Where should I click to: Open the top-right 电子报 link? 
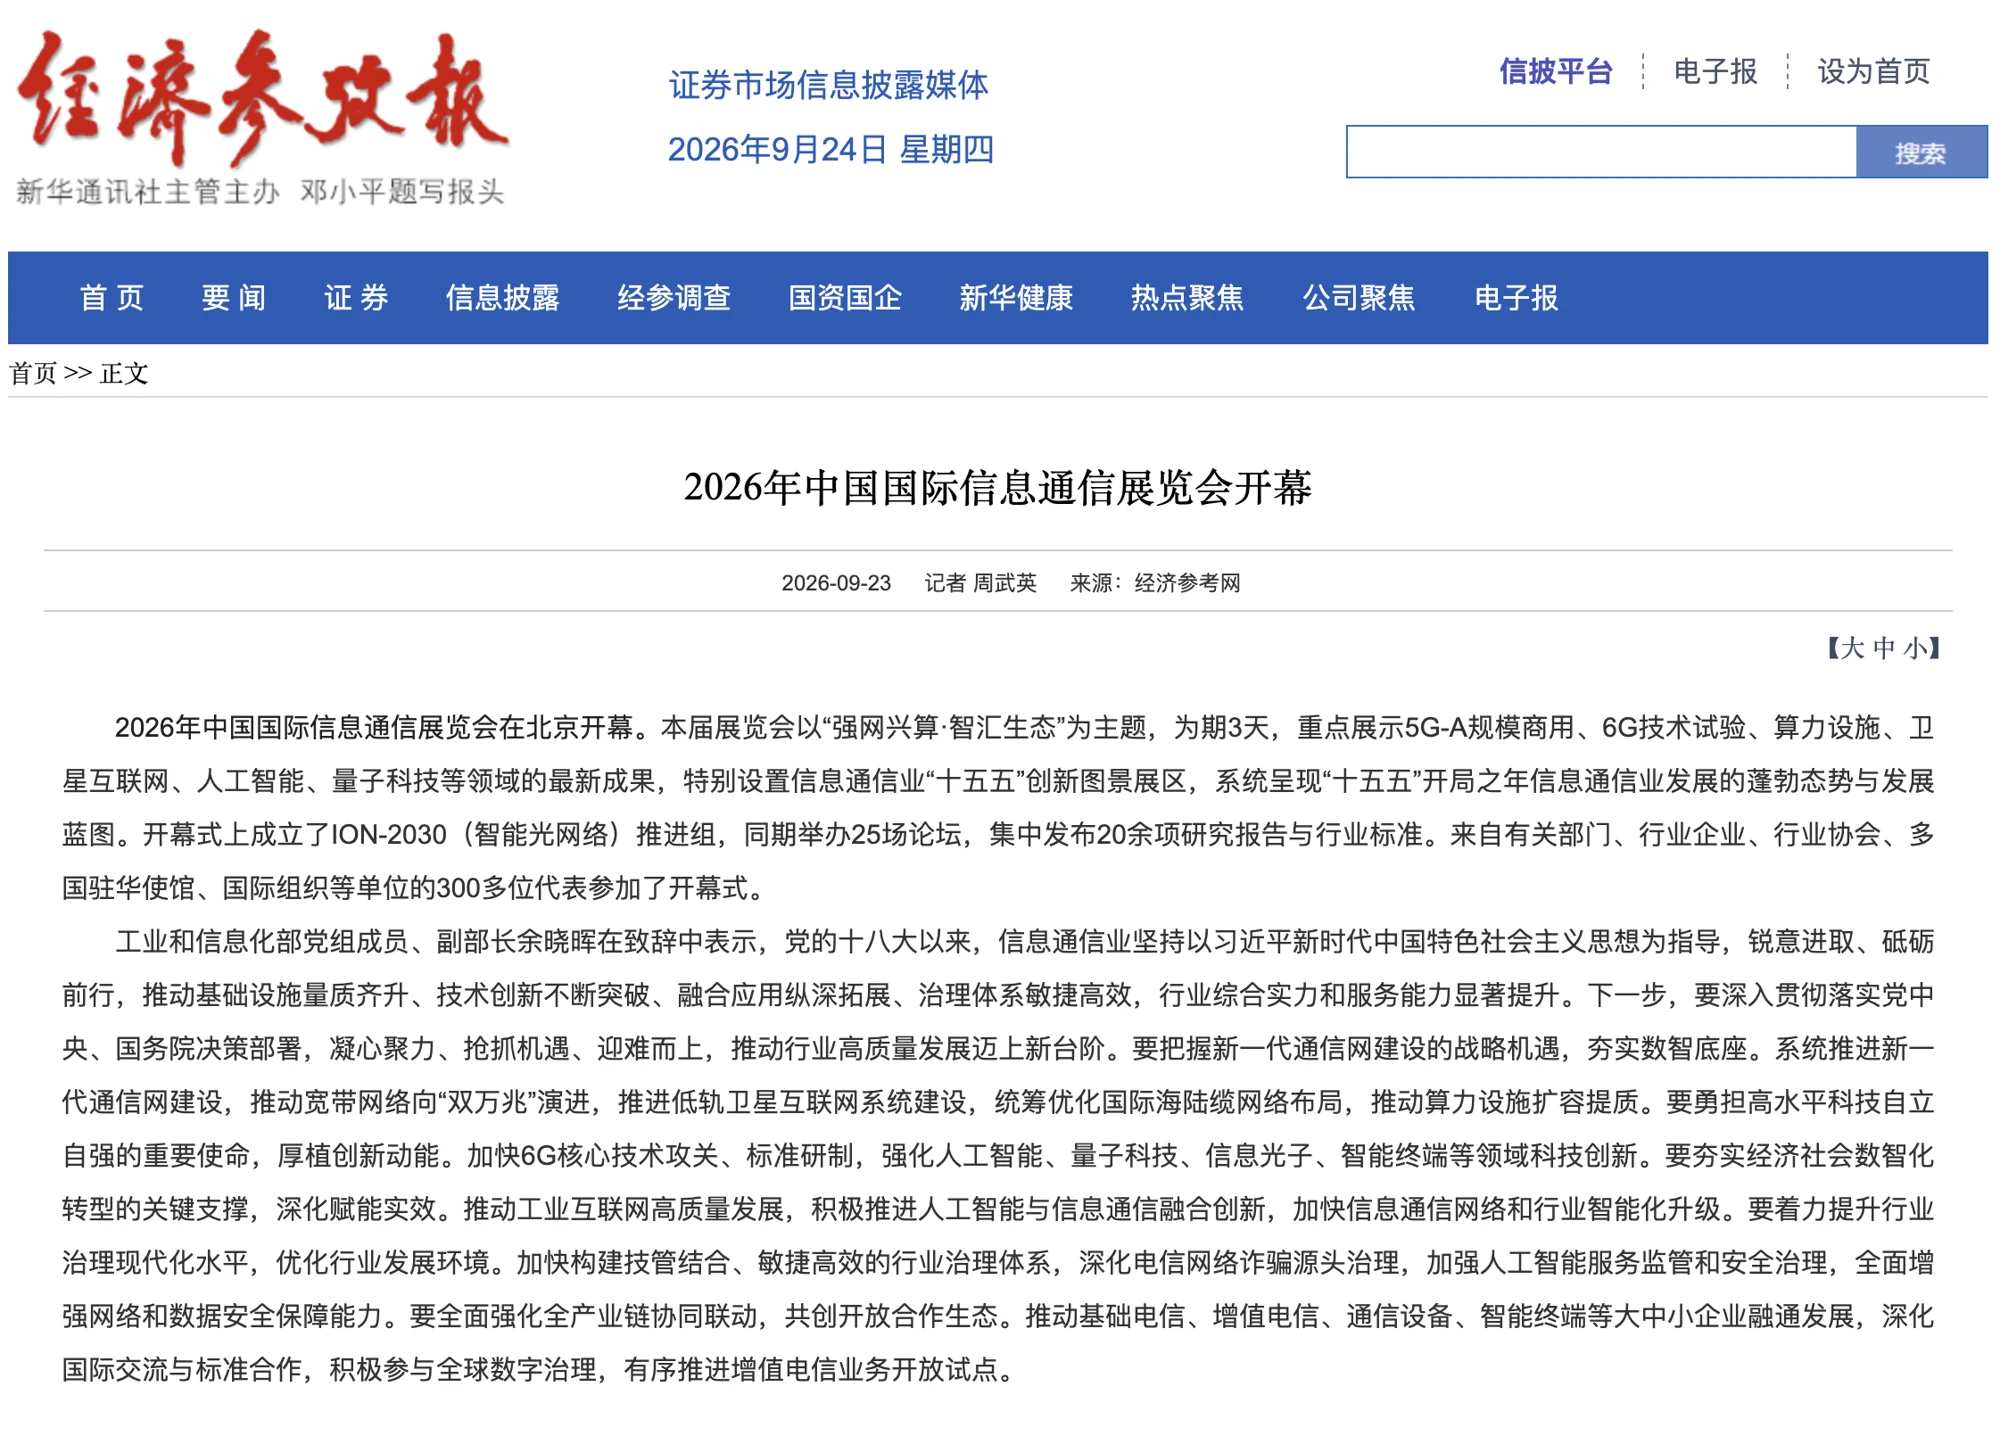click(1715, 72)
